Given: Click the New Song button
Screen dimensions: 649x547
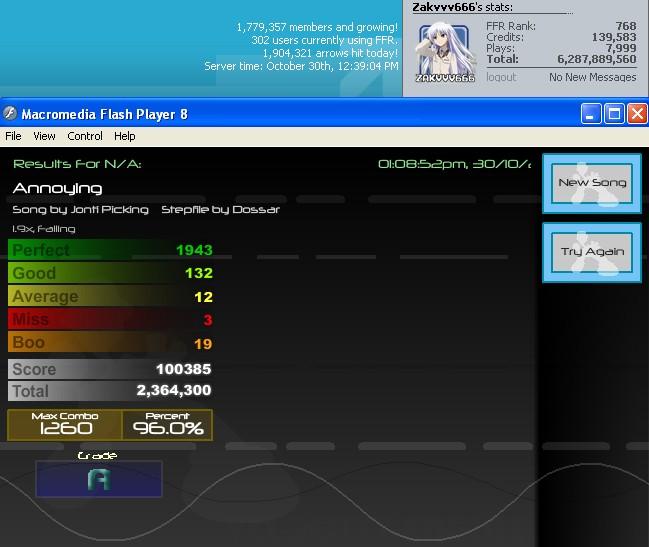Looking at the screenshot, I should [592, 183].
